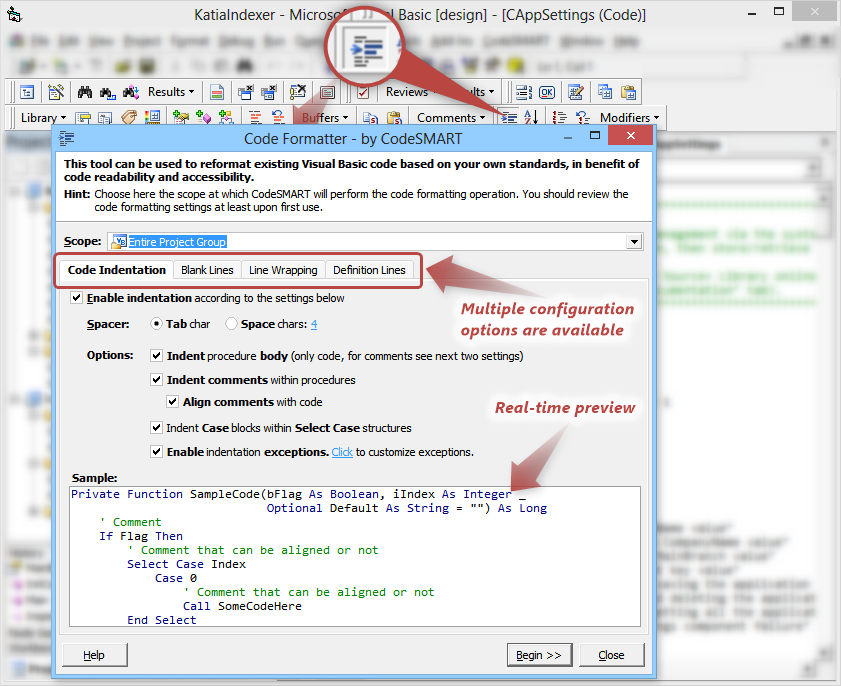The width and height of the screenshot is (841, 686).
Task: Click inside the Sample code preview box
Action: [355, 556]
